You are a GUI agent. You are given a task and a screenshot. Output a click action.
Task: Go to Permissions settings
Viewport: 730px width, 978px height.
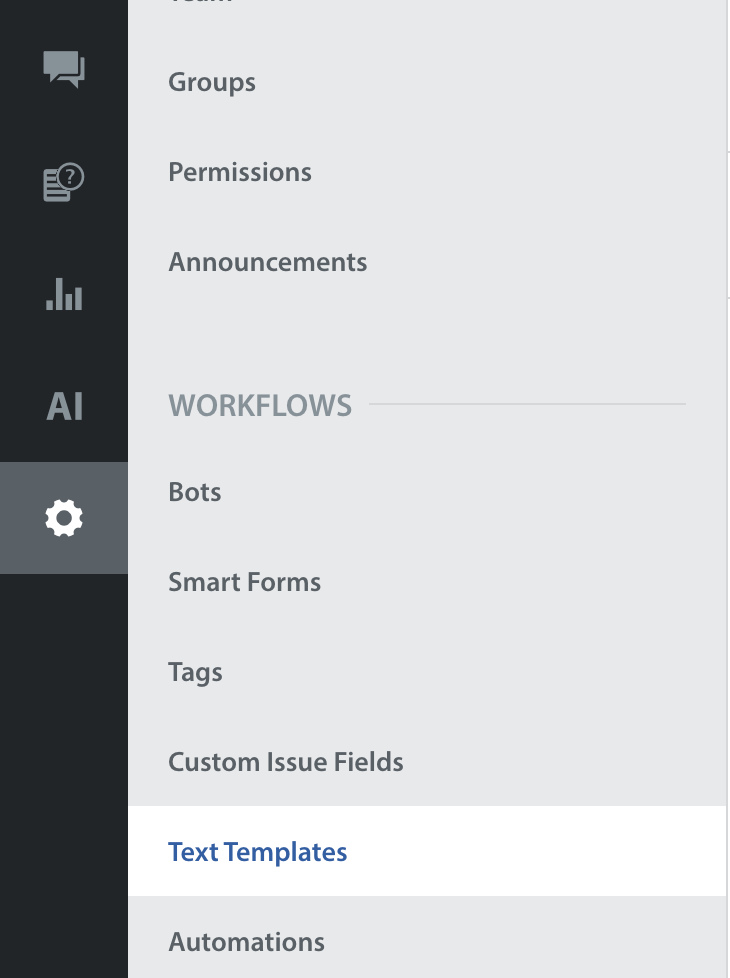(240, 172)
